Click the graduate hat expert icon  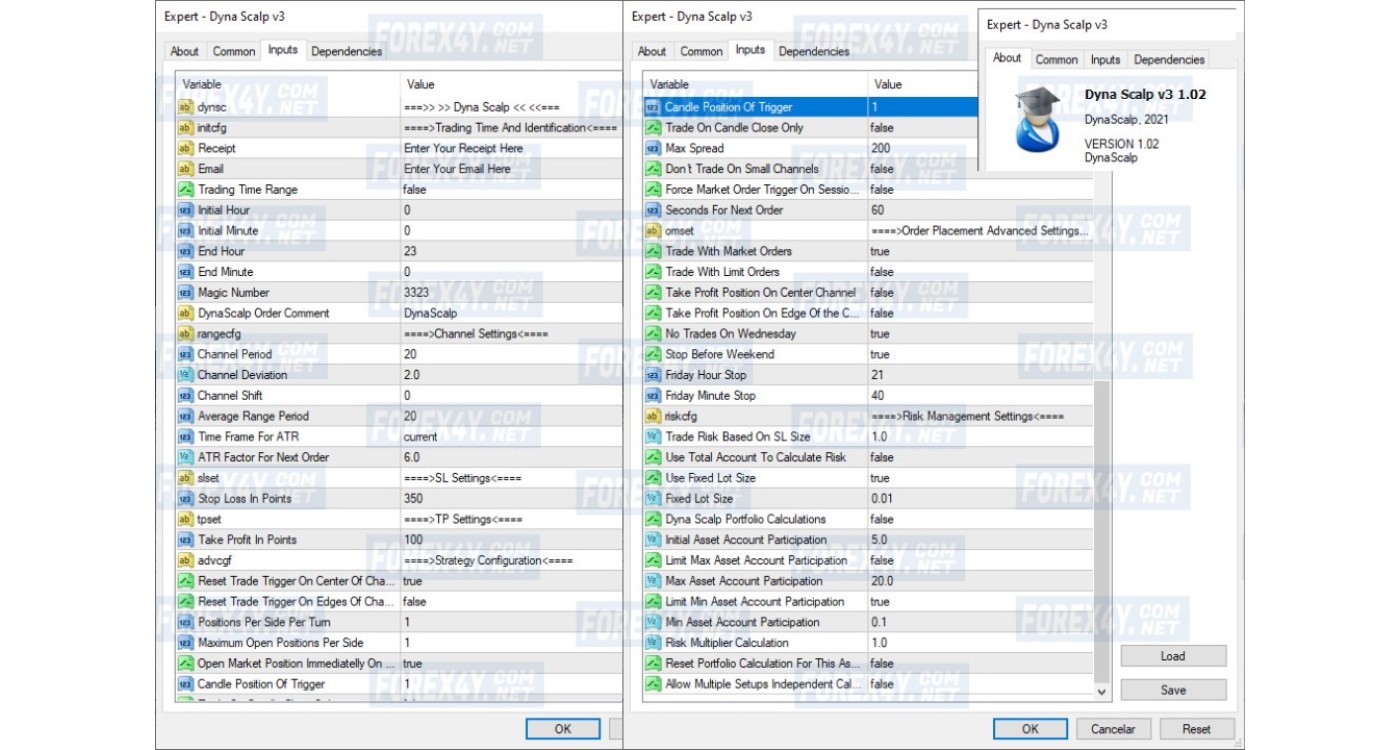tap(1037, 118)
